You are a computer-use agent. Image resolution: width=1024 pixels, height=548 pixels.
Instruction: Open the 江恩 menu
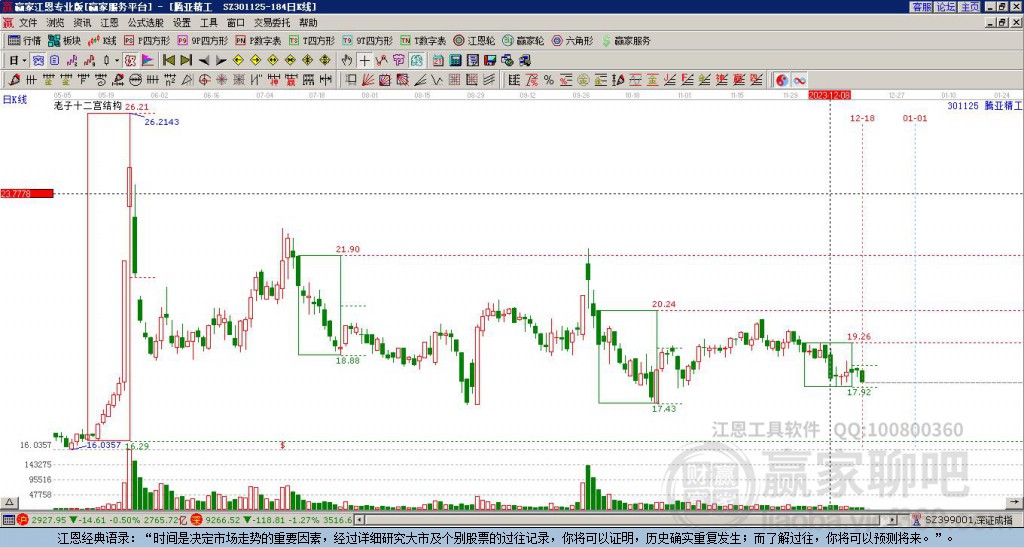(x=109, y=23)
